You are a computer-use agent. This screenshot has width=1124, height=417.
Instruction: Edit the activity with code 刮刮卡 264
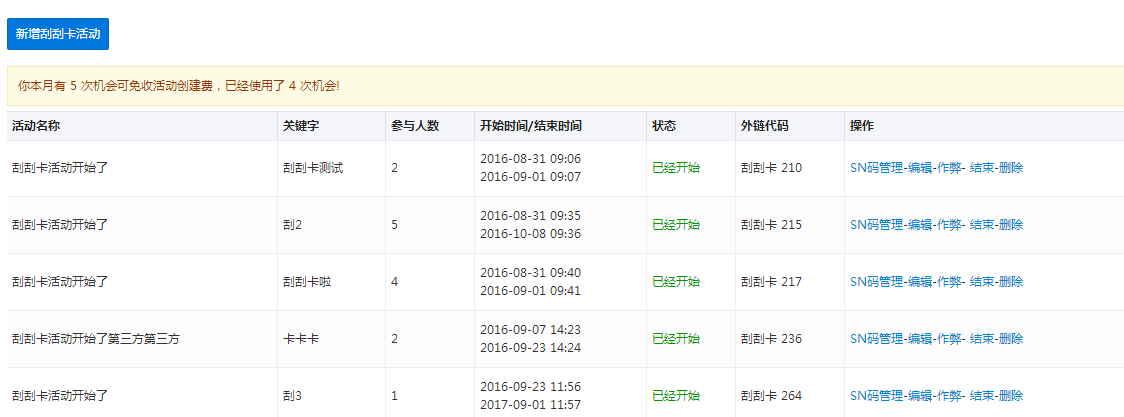pyautogui.click(x=920, y=396)
